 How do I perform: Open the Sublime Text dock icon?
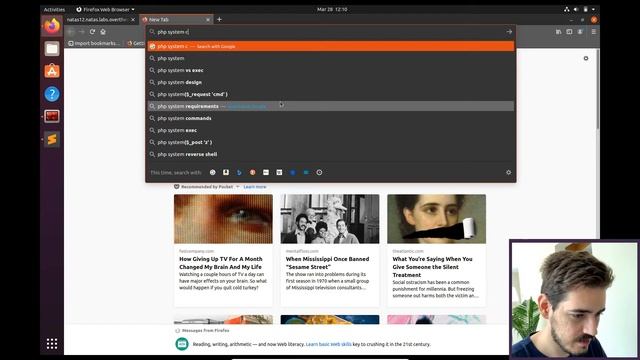pos(52,139)
